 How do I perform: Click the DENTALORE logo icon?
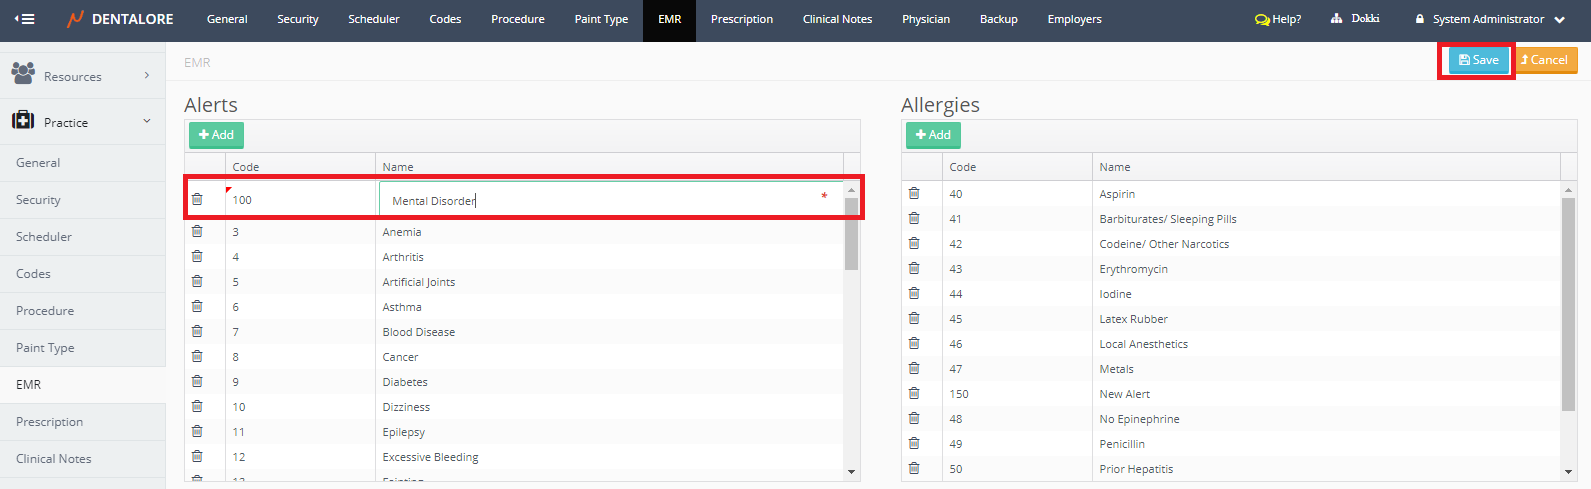coord(75,19)
